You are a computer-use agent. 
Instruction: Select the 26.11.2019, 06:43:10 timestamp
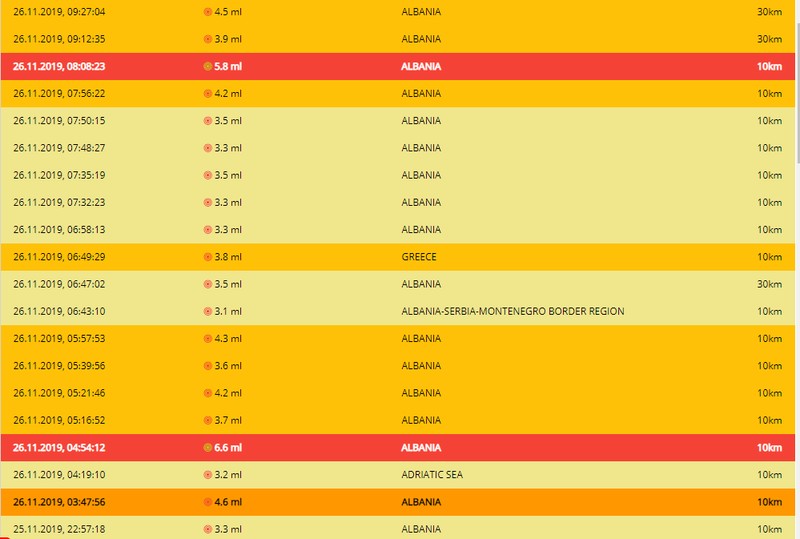[59, 311]
